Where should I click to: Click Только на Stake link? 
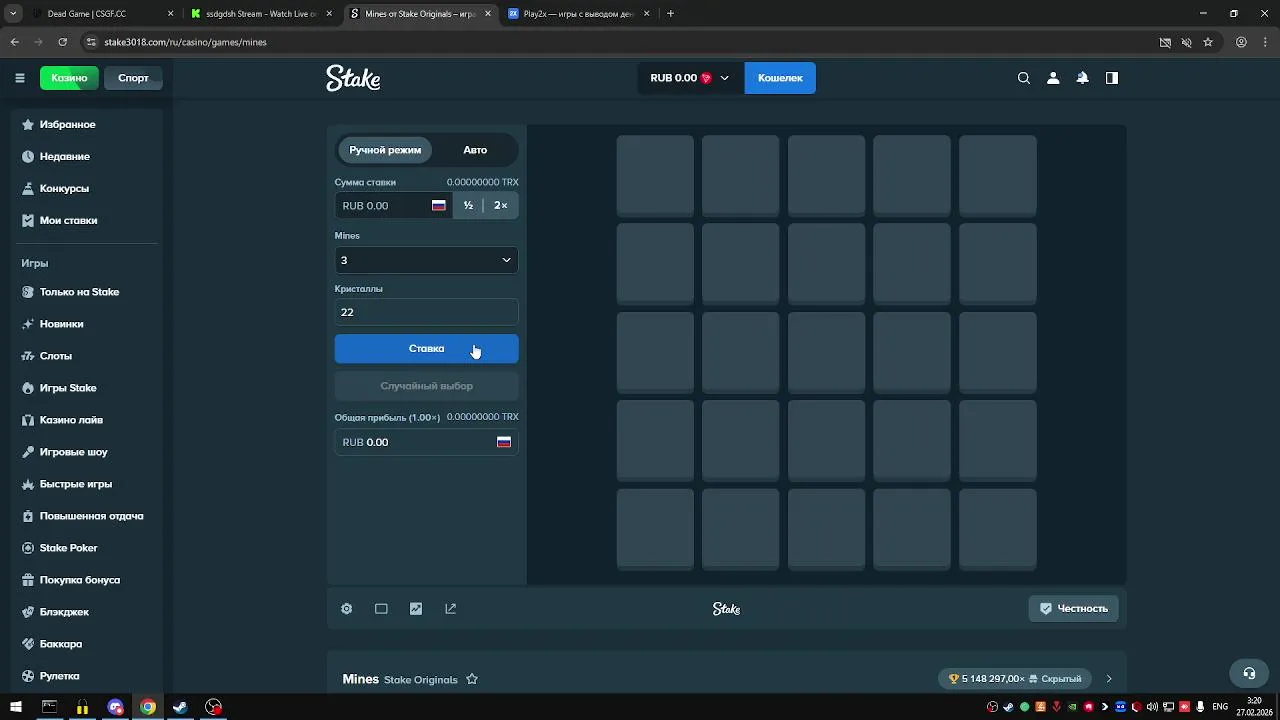[x=79, y=292]
